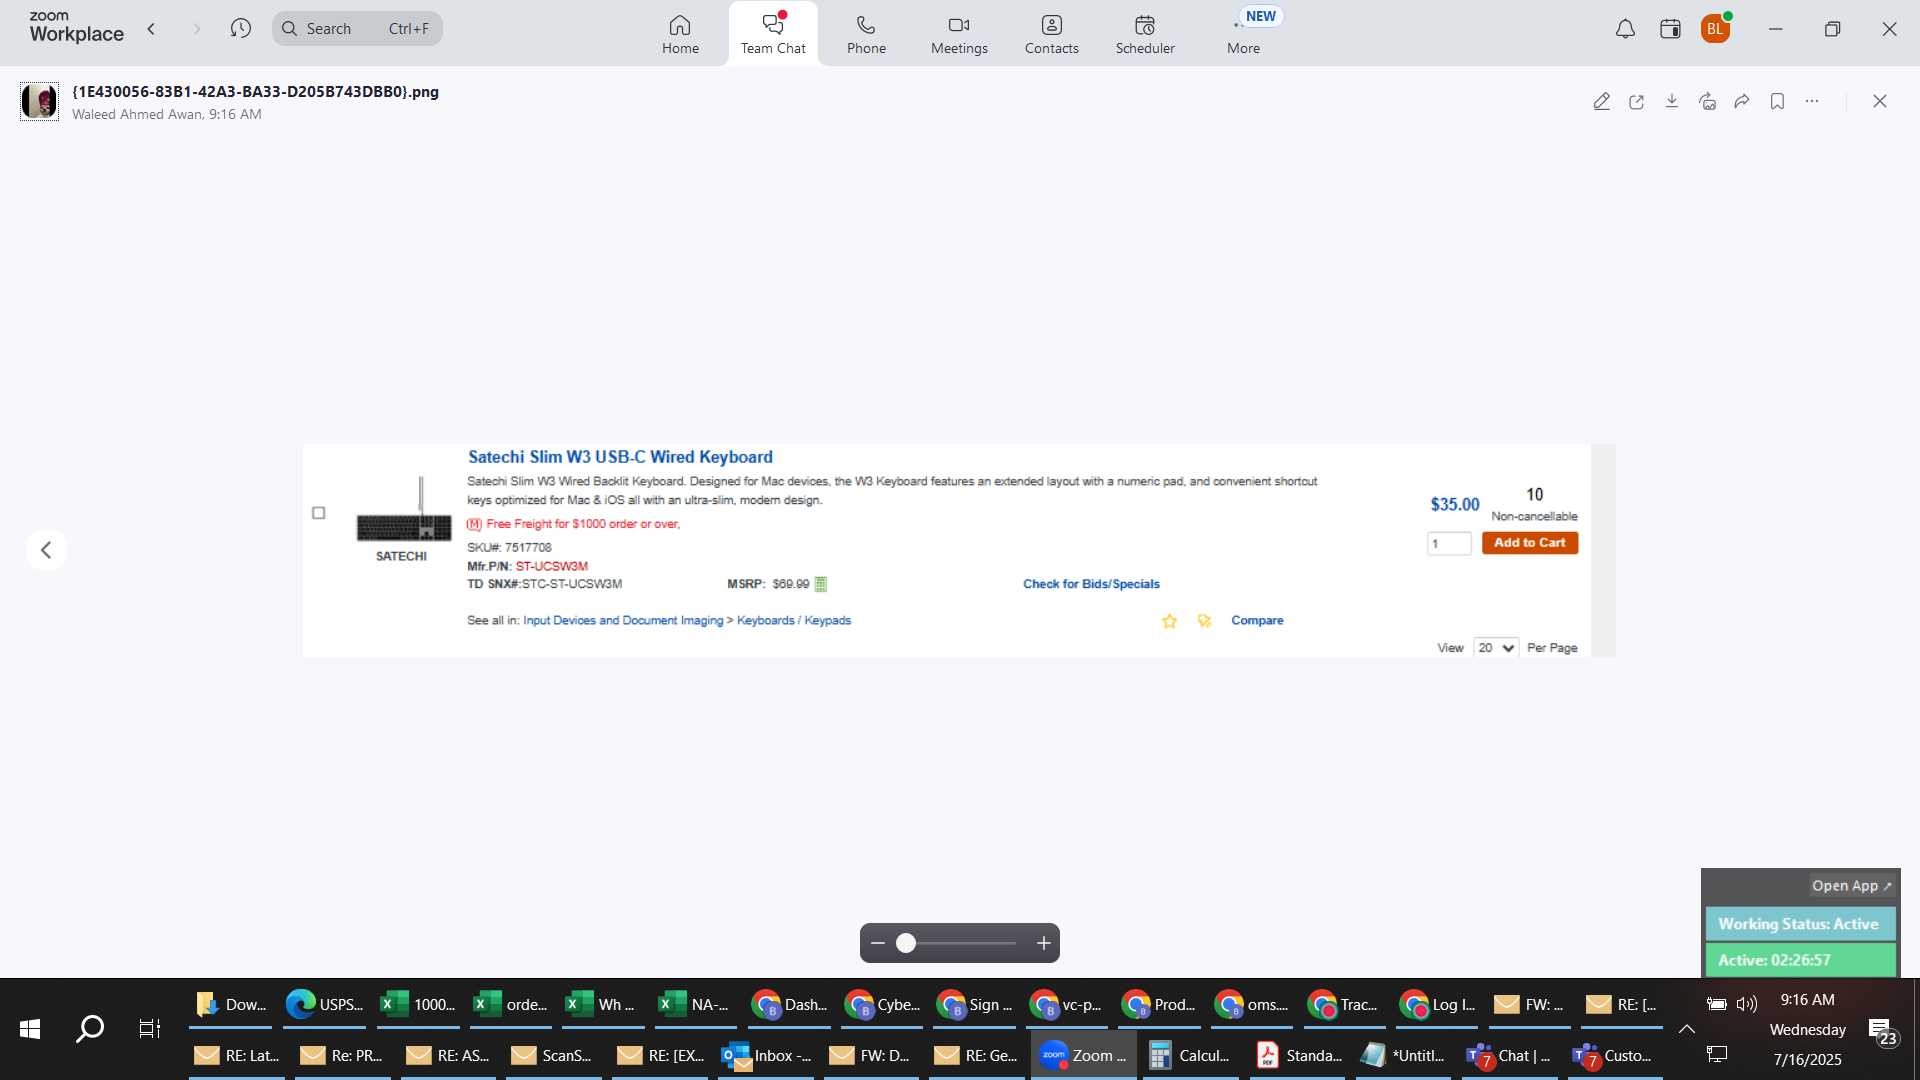This screenshot has width=1920, height=1080.
Task: Open the history clock icon
Action: (240, 28)
